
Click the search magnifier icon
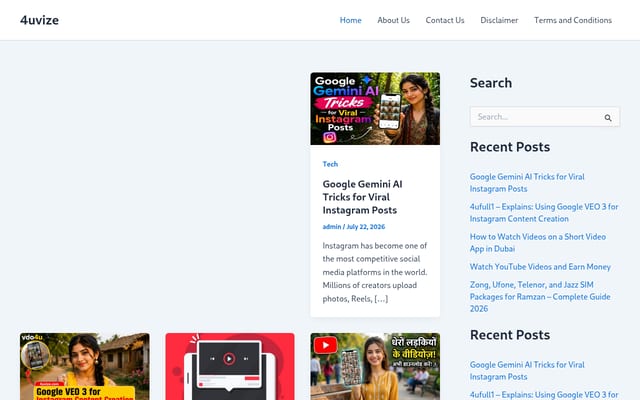608,118
